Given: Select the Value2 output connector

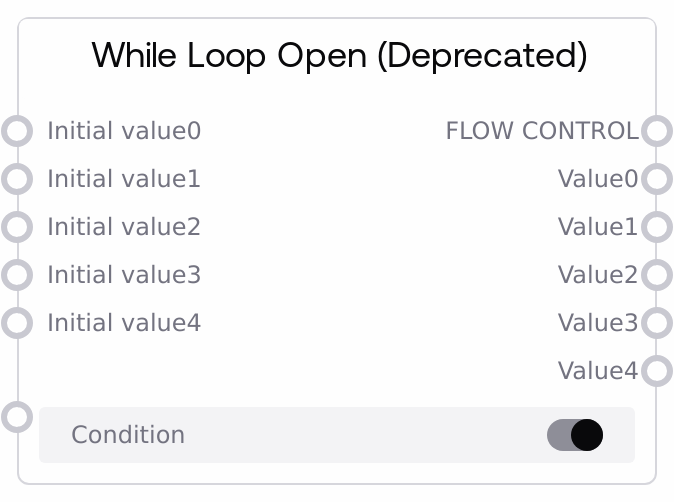Looking at the screenshot, I should 656,275.
